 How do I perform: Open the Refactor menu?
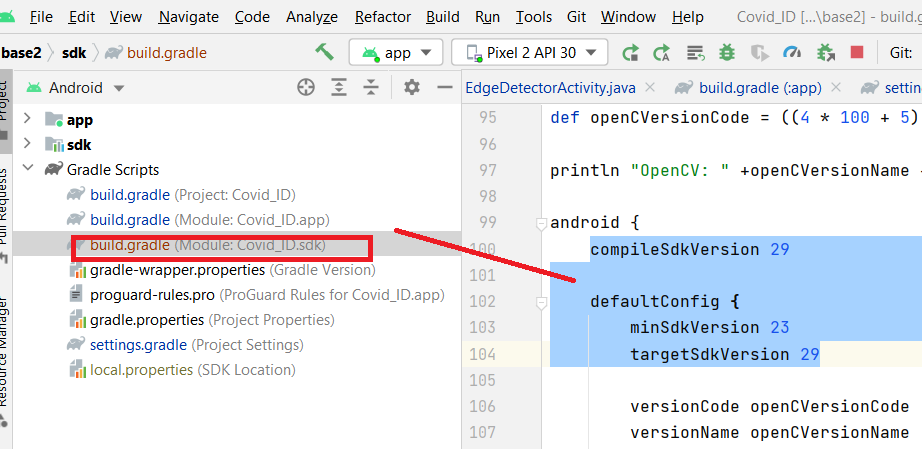382,17
